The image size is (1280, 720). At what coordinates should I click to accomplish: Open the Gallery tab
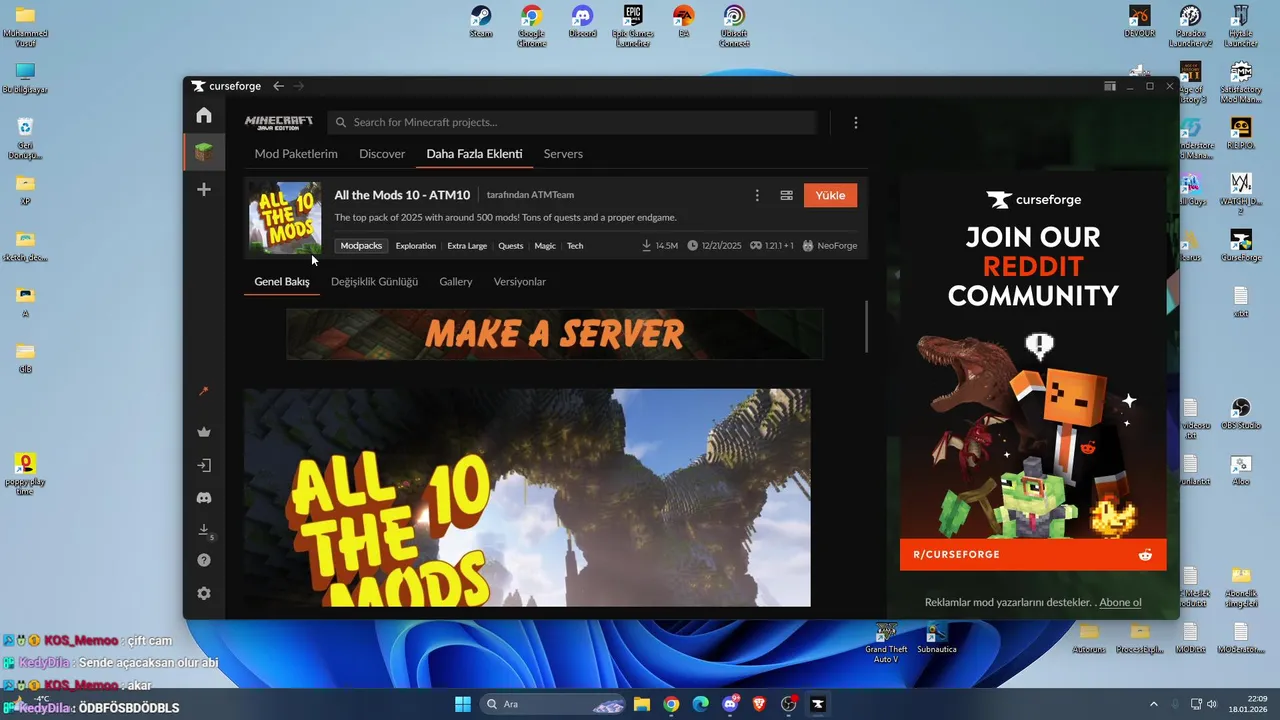(455, 282)
